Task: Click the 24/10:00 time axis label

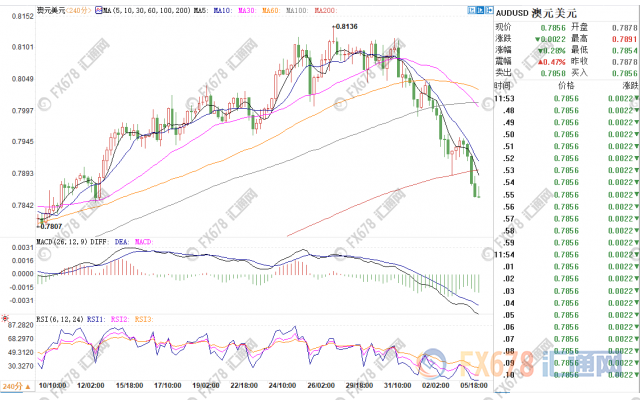Action: click(x=282, y=386)
